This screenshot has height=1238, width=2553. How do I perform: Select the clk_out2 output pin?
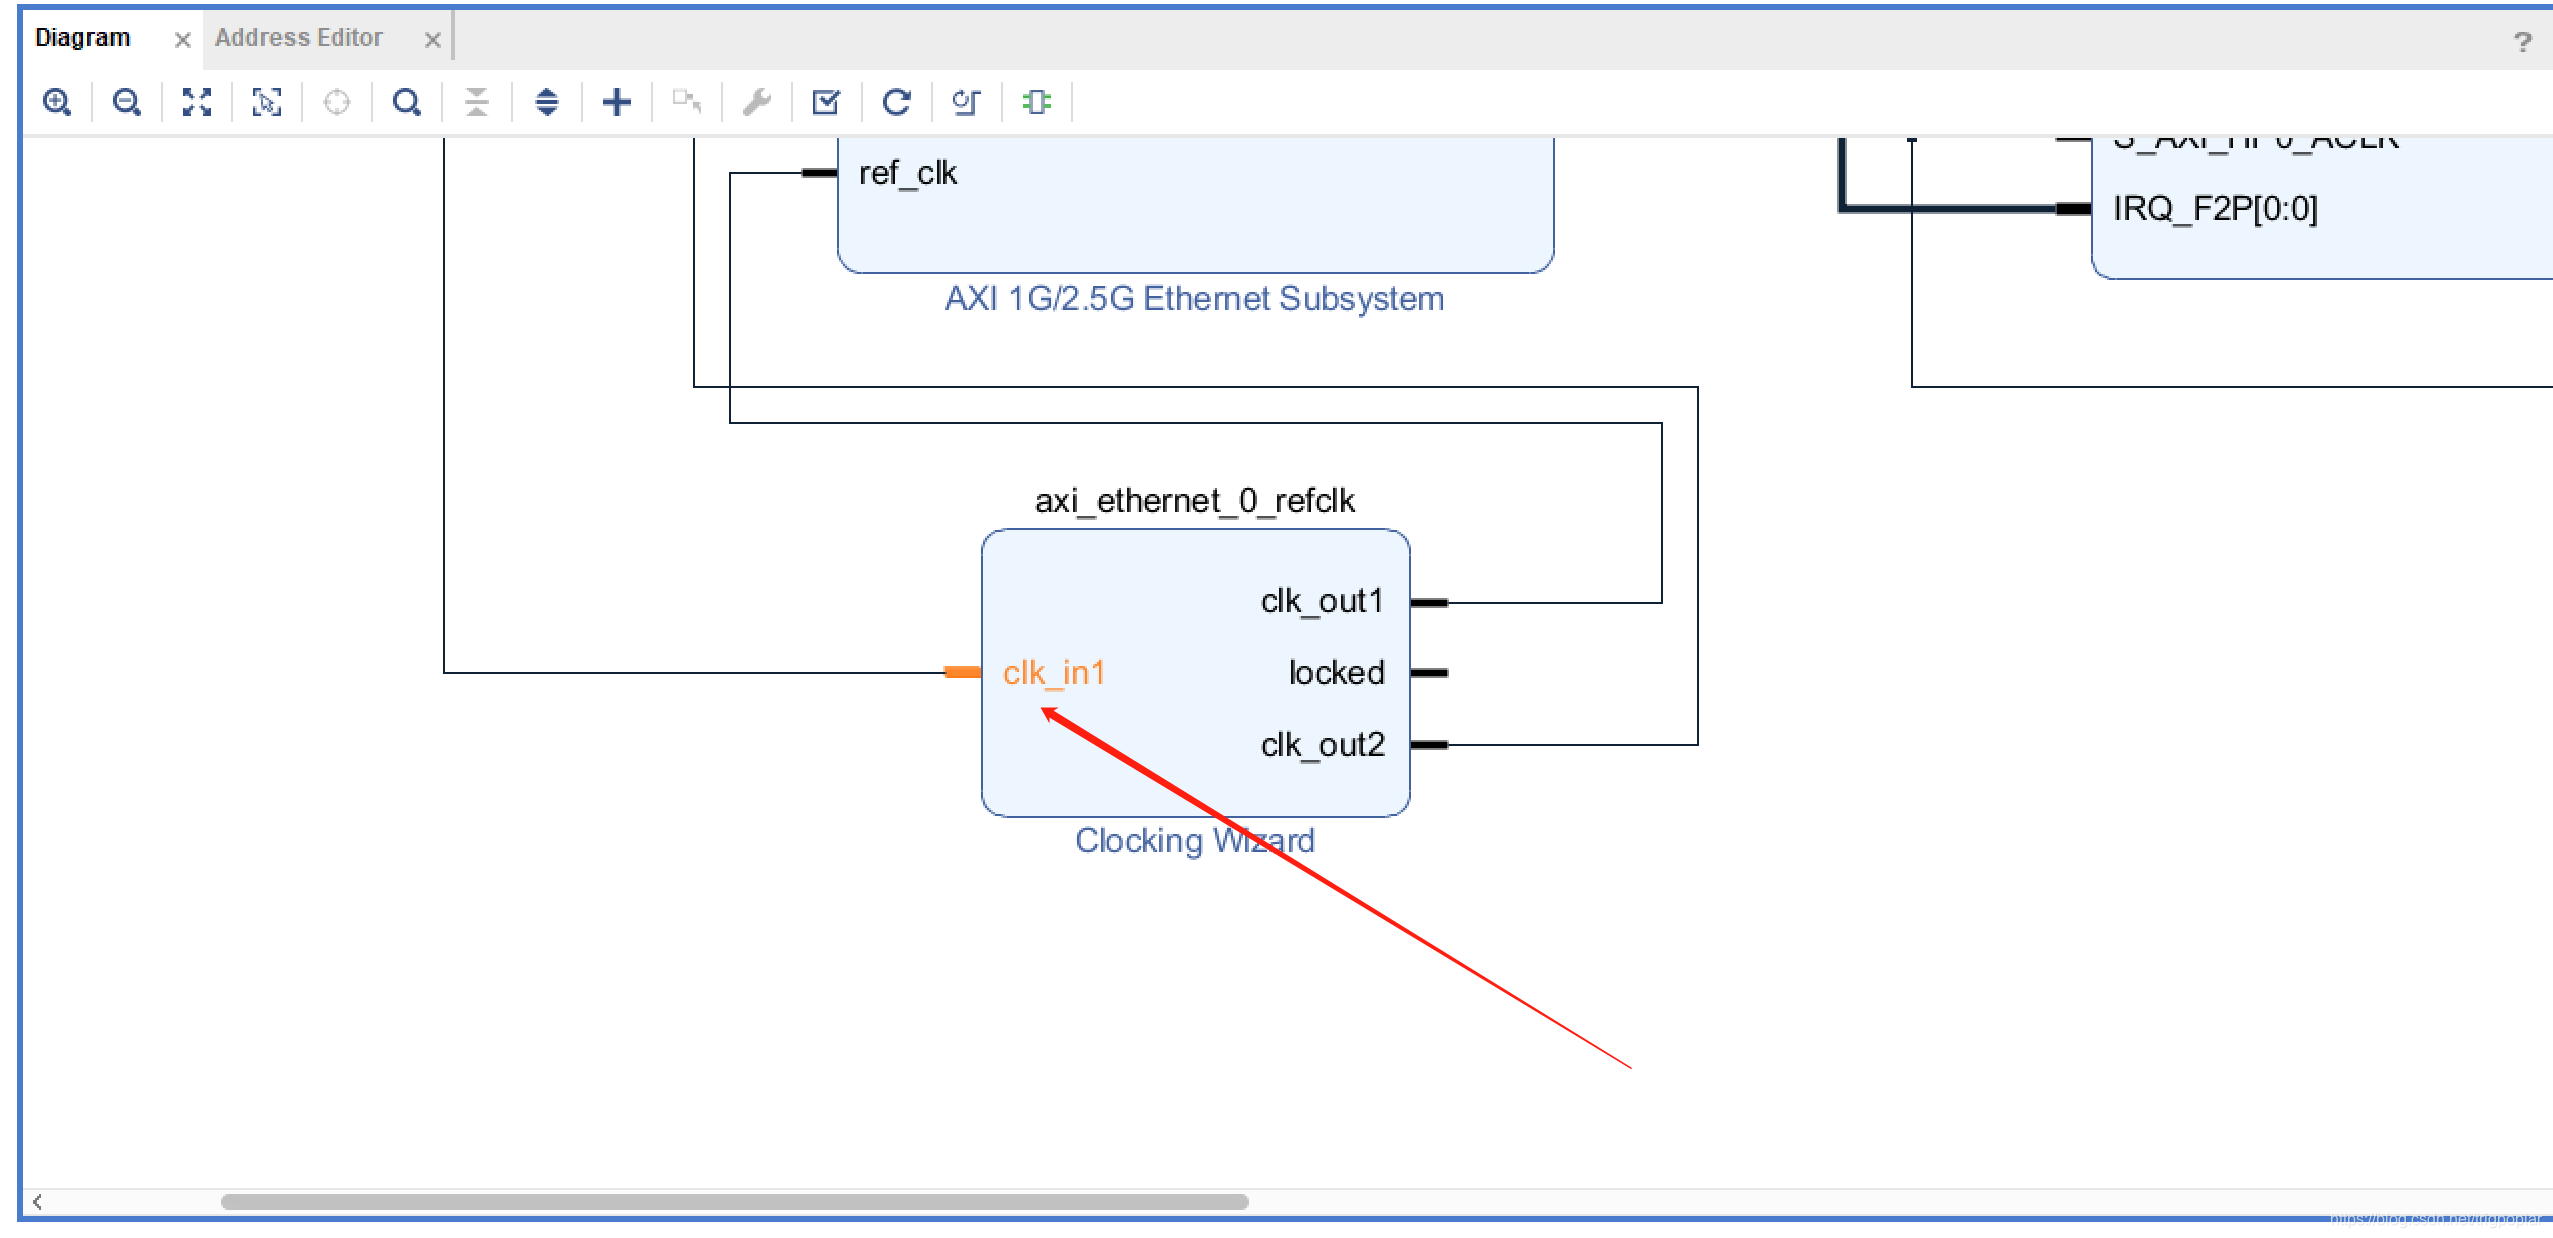point(1322,745)
